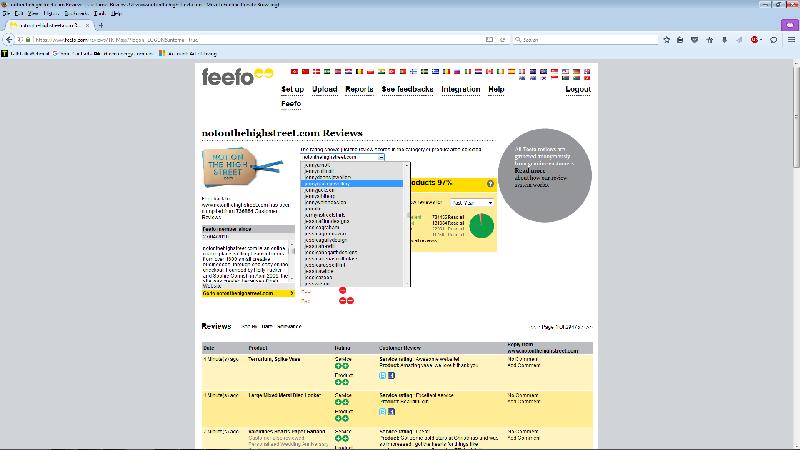This screenshot has width=800, height=450.
Task: Click the second of the paired red minus icons
Action: pos(350,301)
